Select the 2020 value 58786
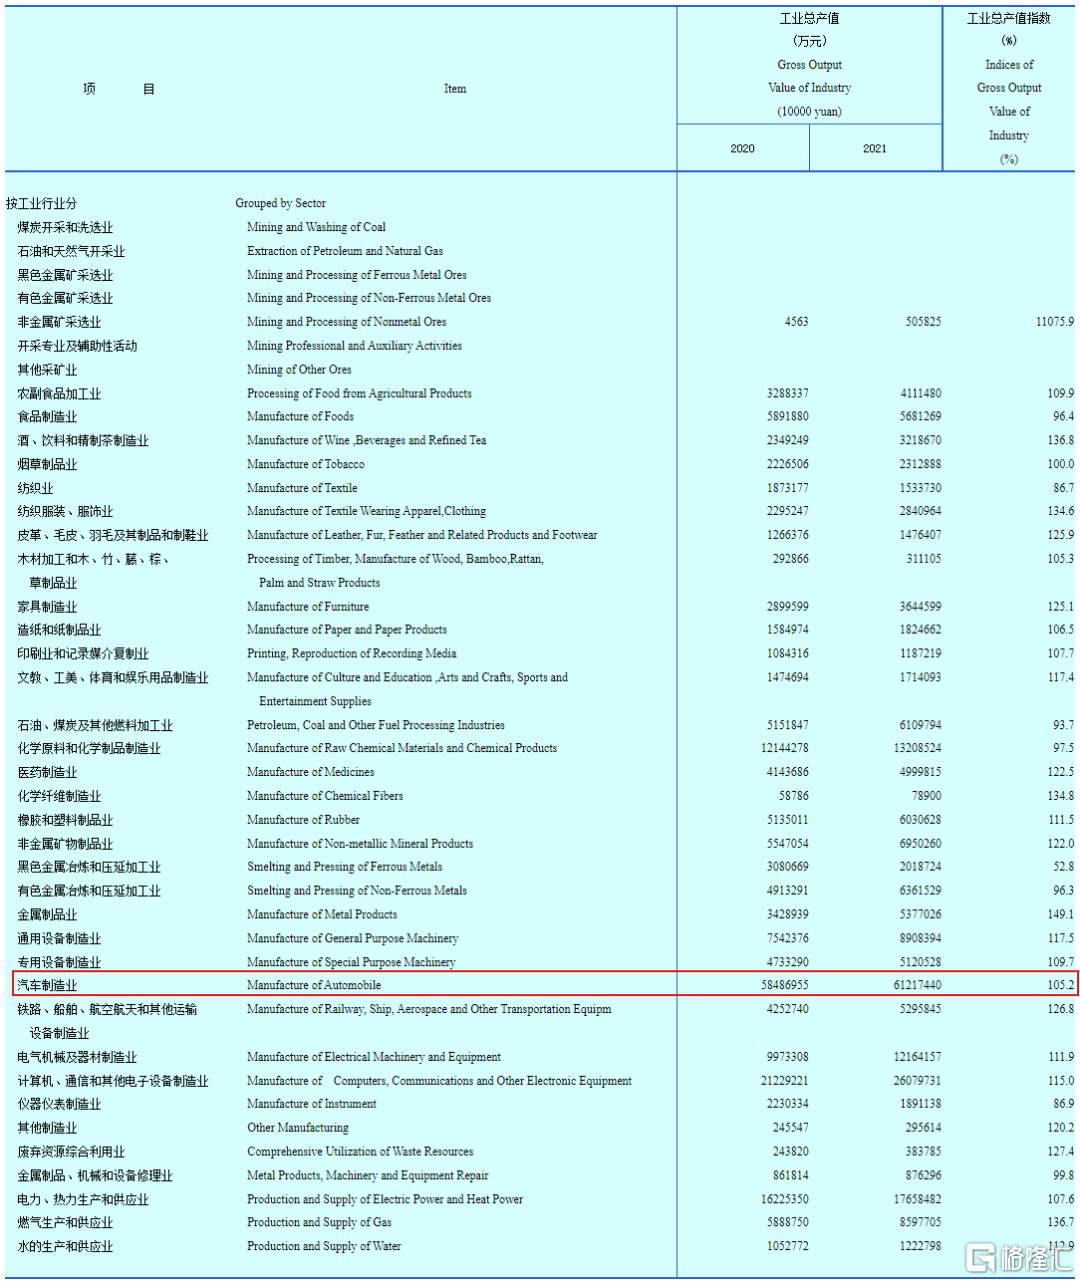 pyautogui.click(x=794, y=797)
